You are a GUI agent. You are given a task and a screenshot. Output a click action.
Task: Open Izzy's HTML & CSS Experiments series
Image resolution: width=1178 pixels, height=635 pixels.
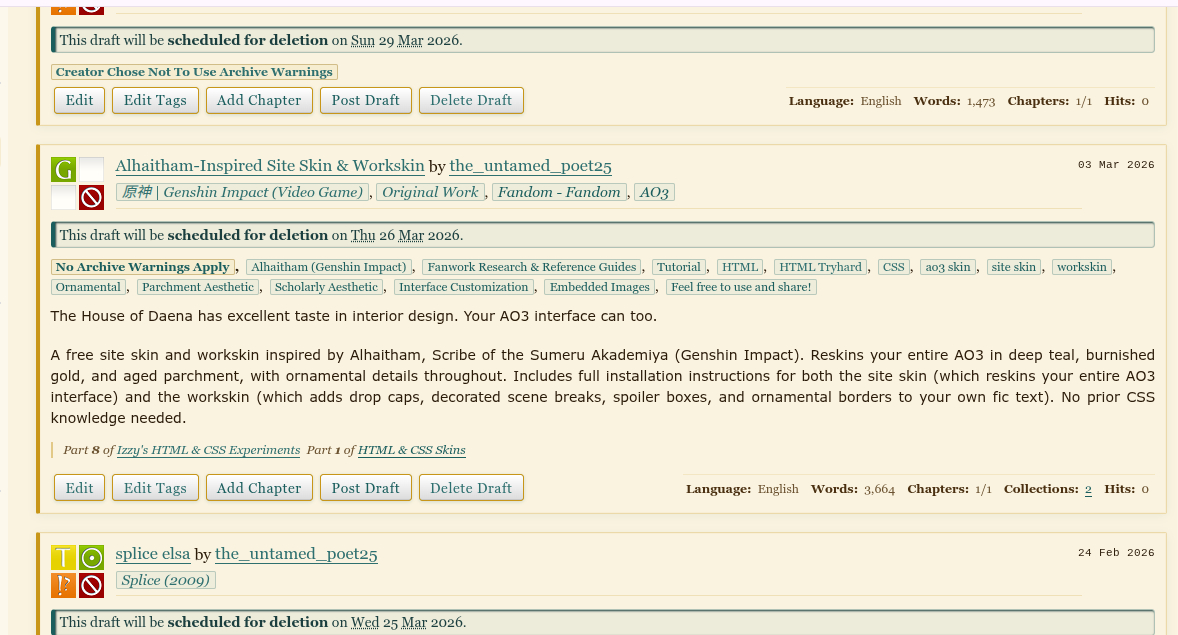[x=208, y=450]
